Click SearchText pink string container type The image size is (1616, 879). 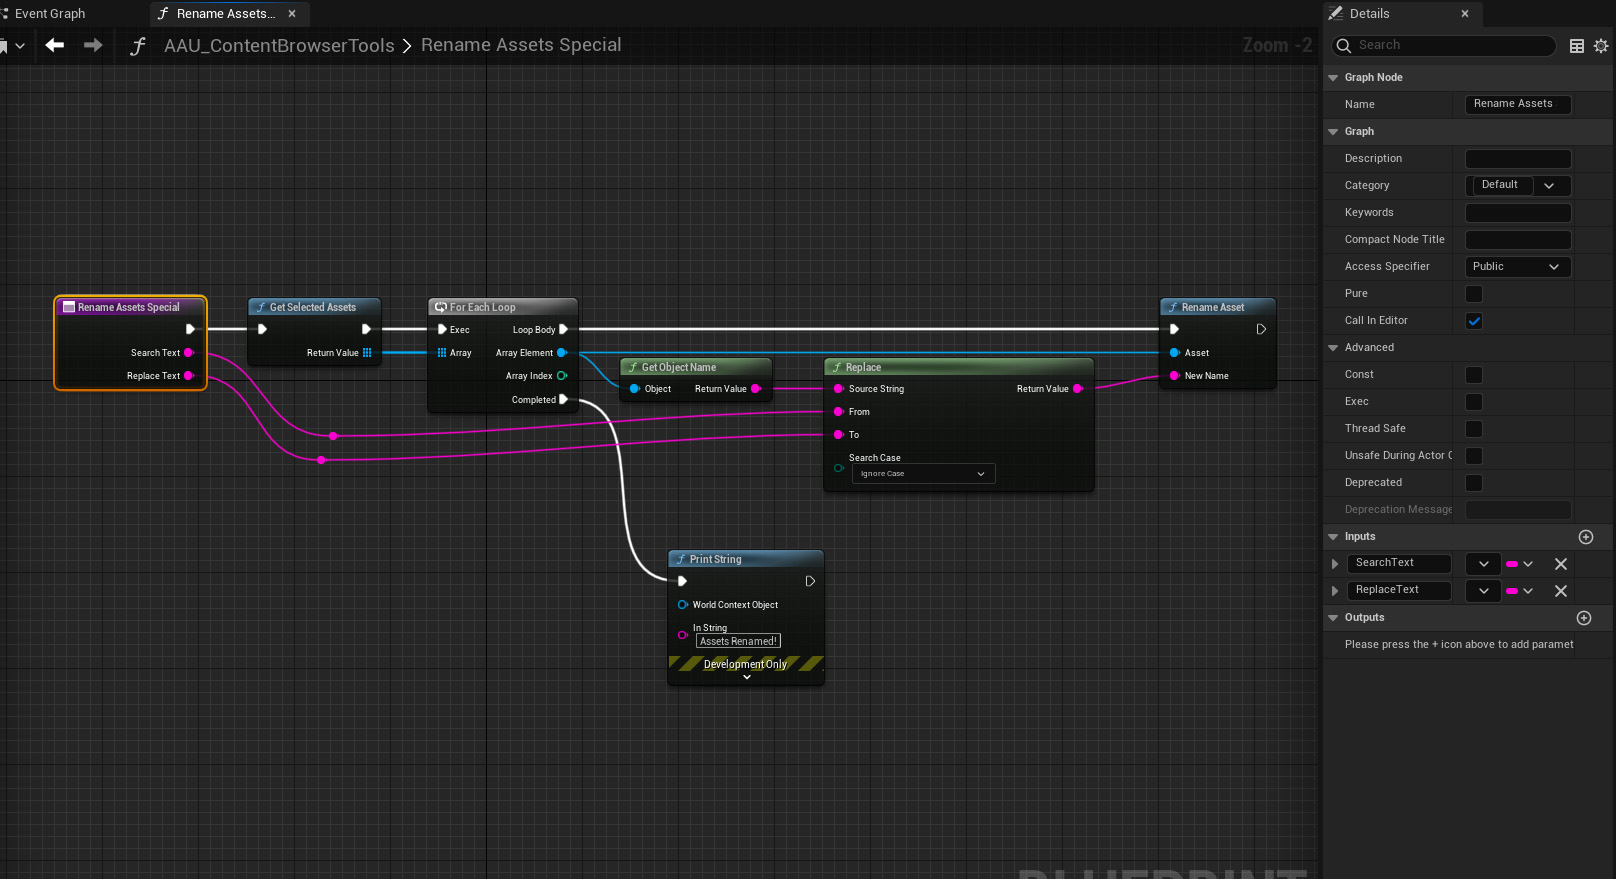(1519, 564)
